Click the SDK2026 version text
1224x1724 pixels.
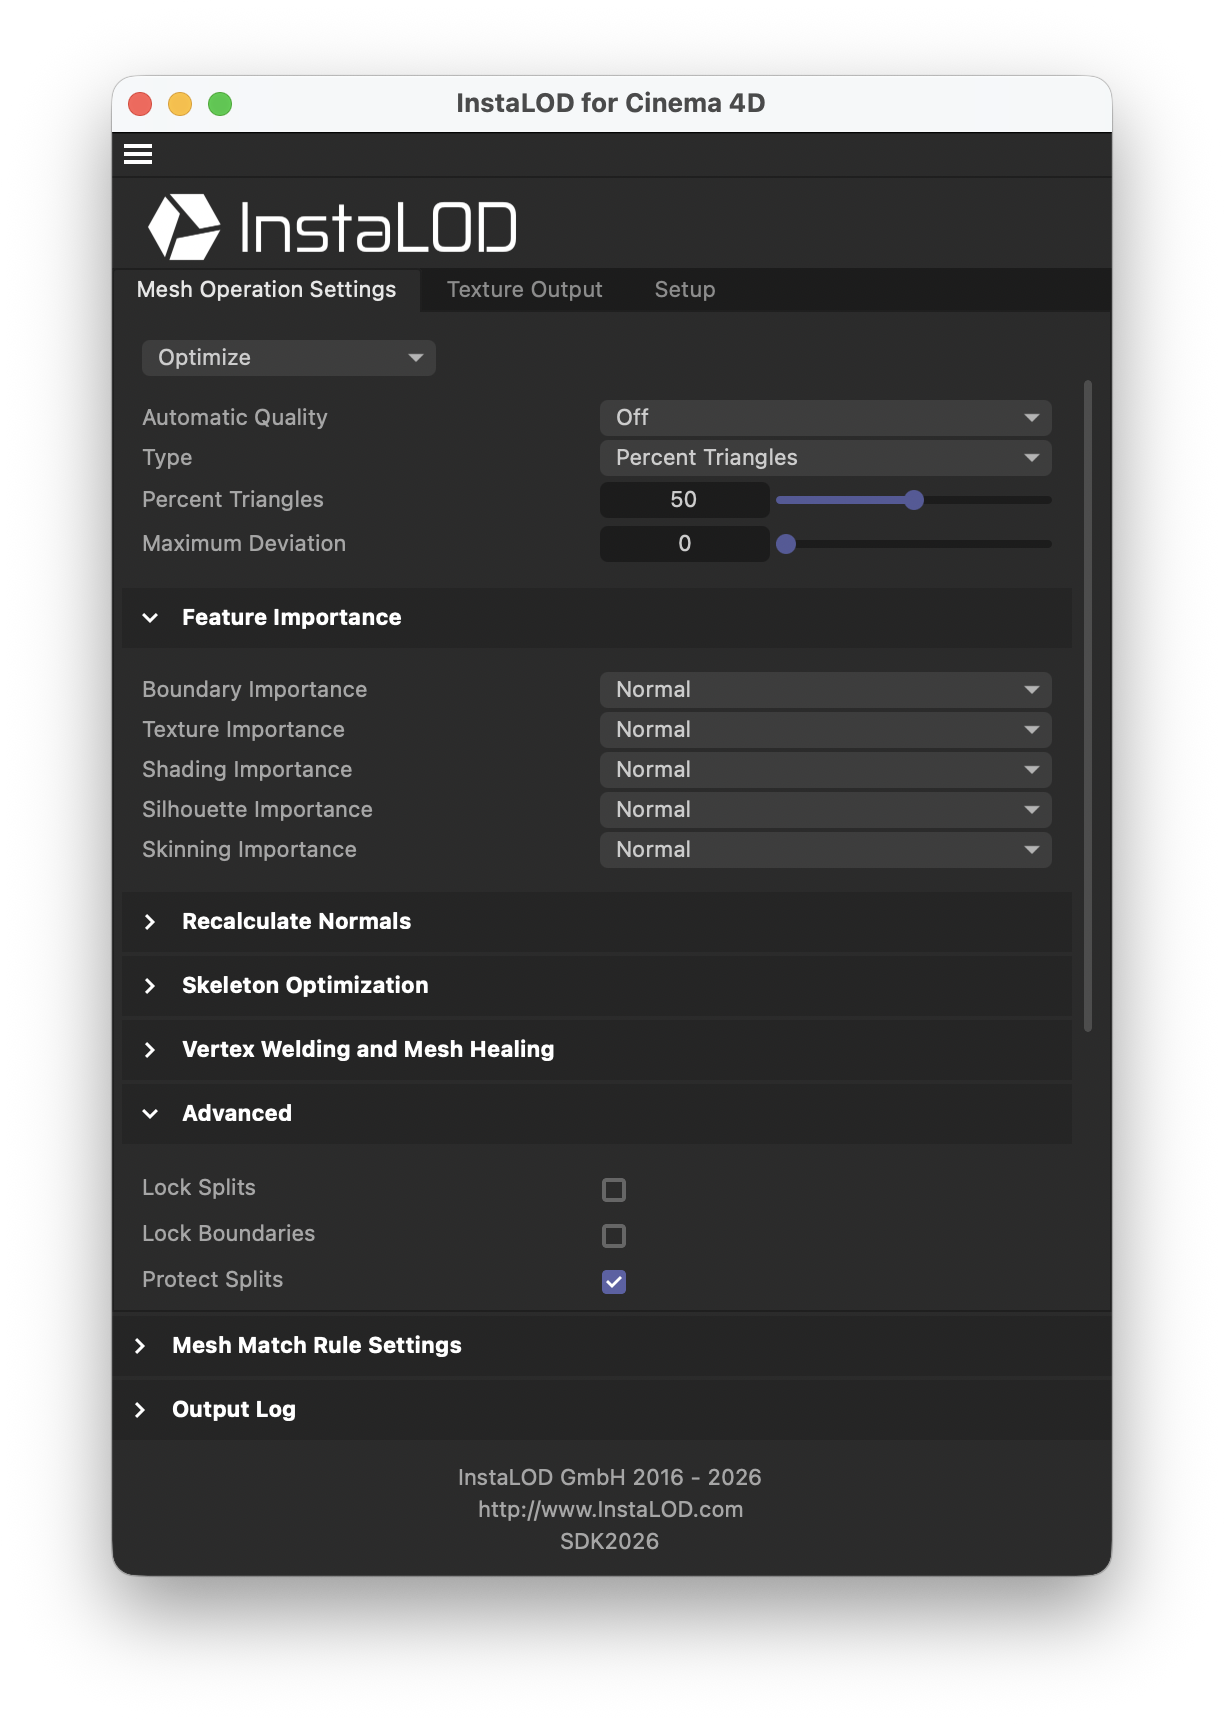pos(610,1542)
